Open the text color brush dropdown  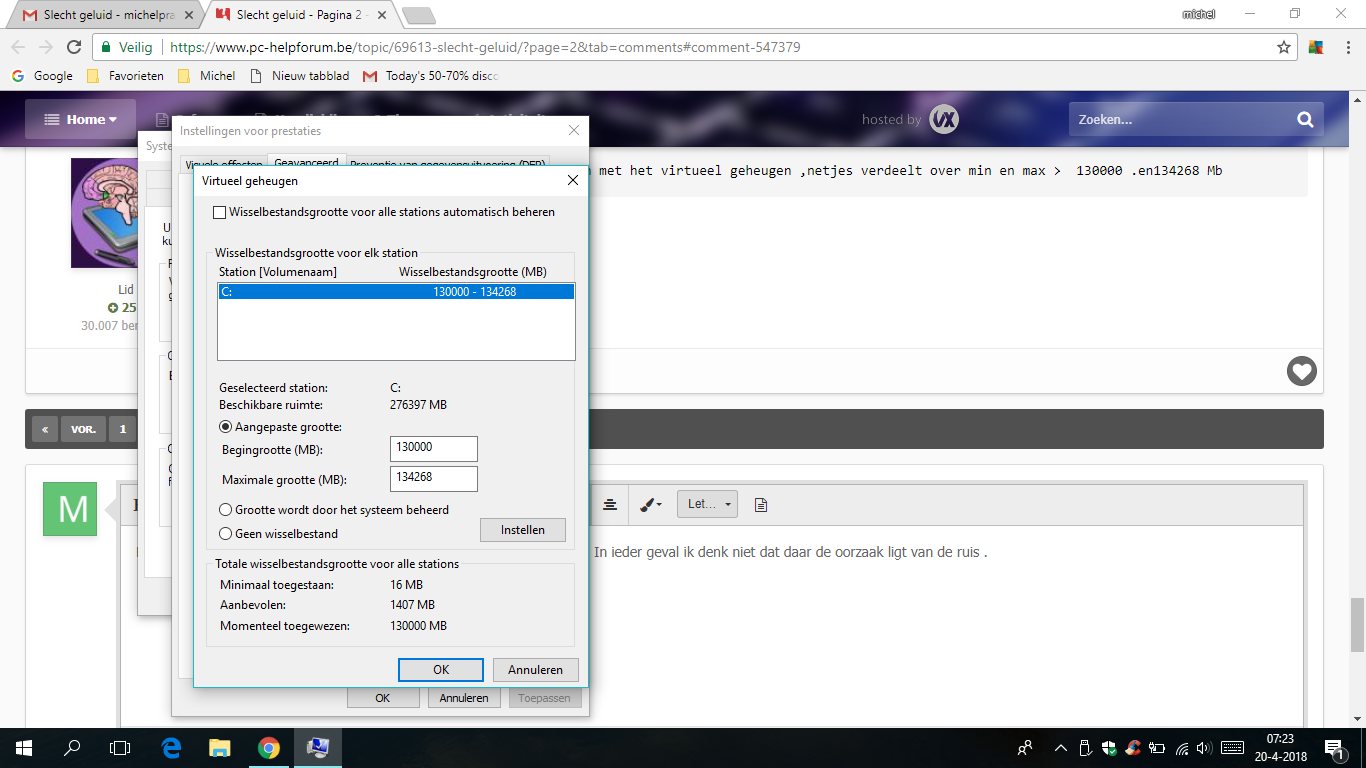[651, 504]
